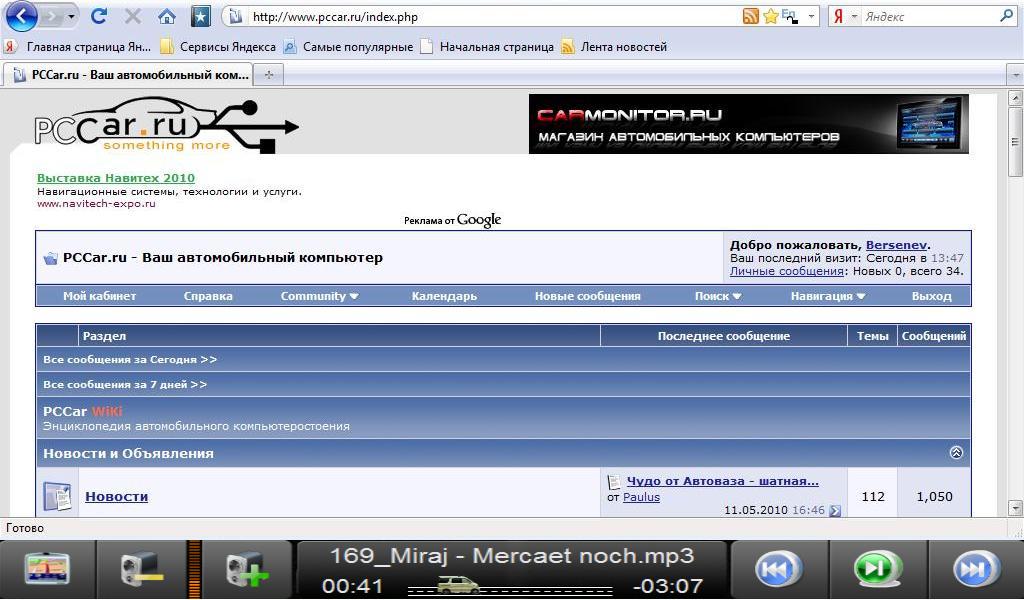Launch navigation app from bottom panel
This screenshot has width=1024, height=600.
pos(47,569)
